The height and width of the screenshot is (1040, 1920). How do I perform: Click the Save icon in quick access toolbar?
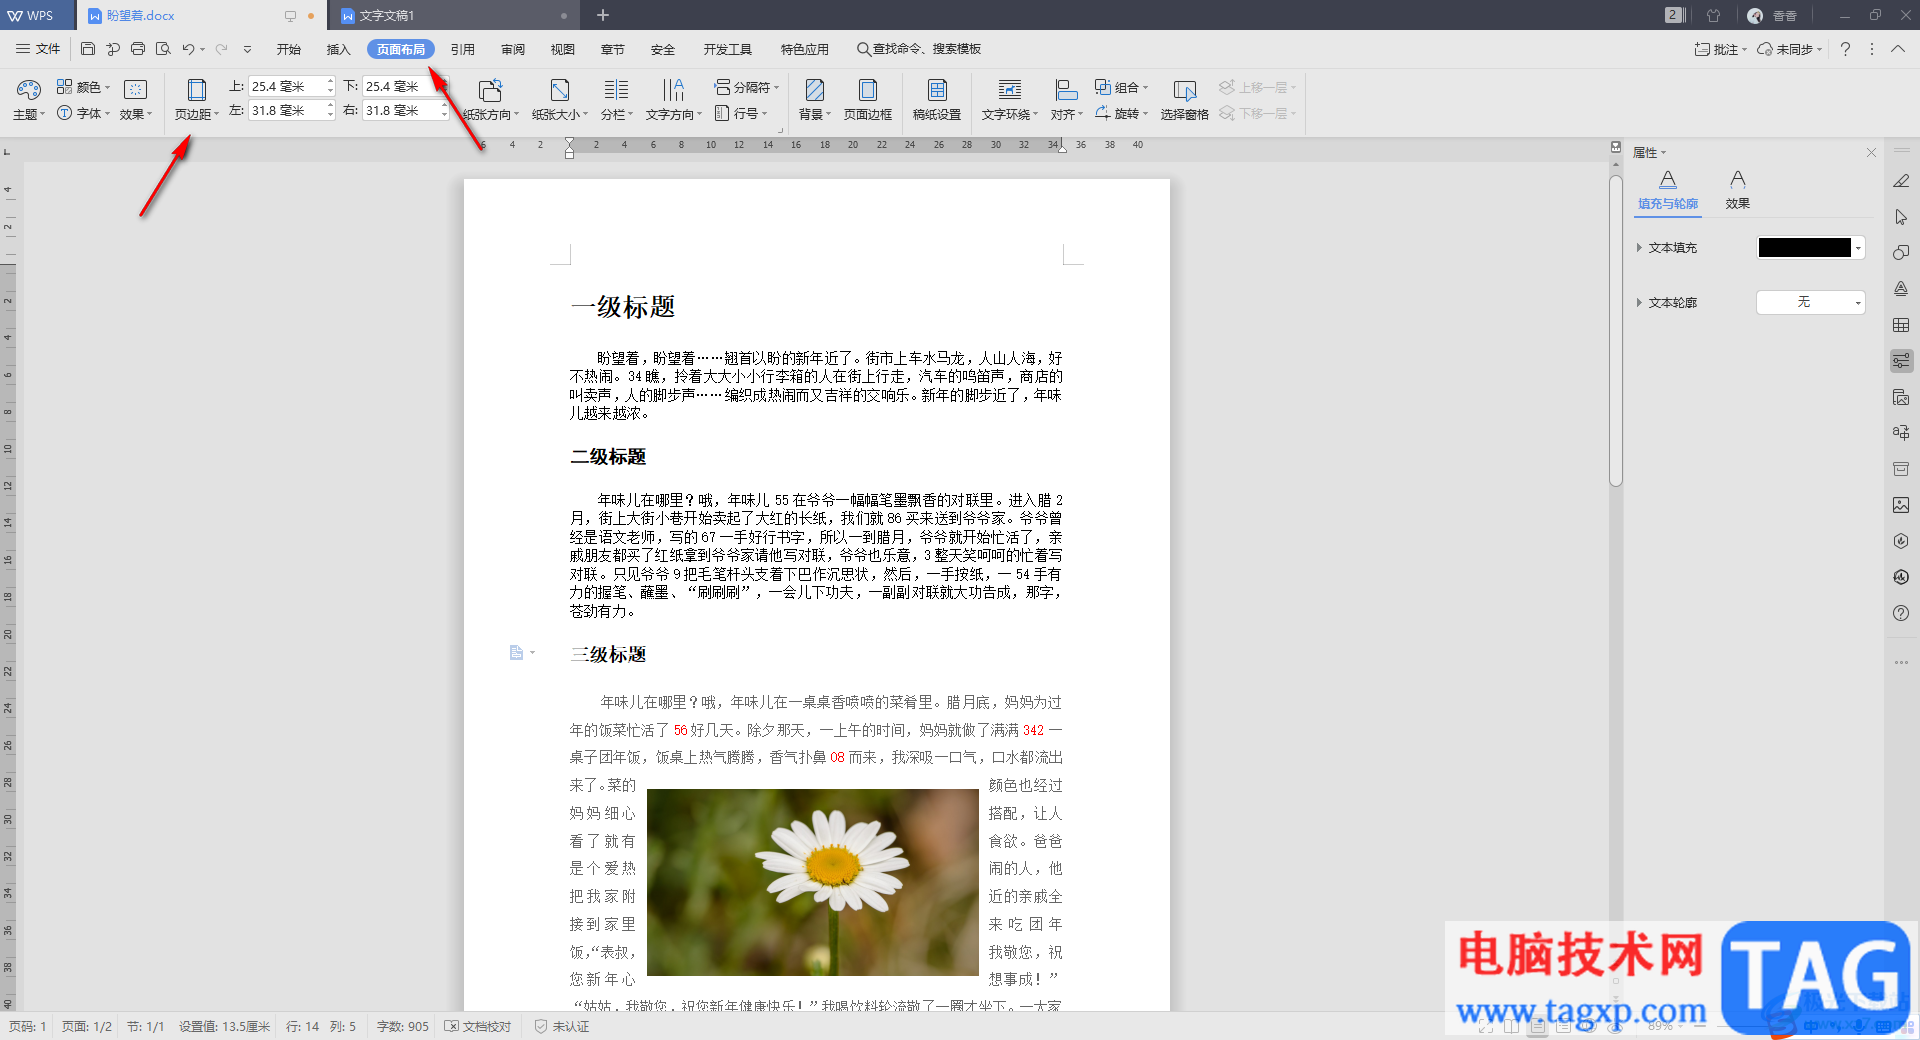coord(88,49)
